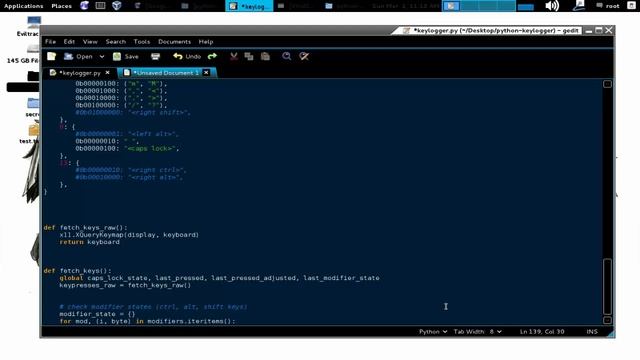Open the root user menu
Viewport: 640px width, 360px height.
click(607, 6)
